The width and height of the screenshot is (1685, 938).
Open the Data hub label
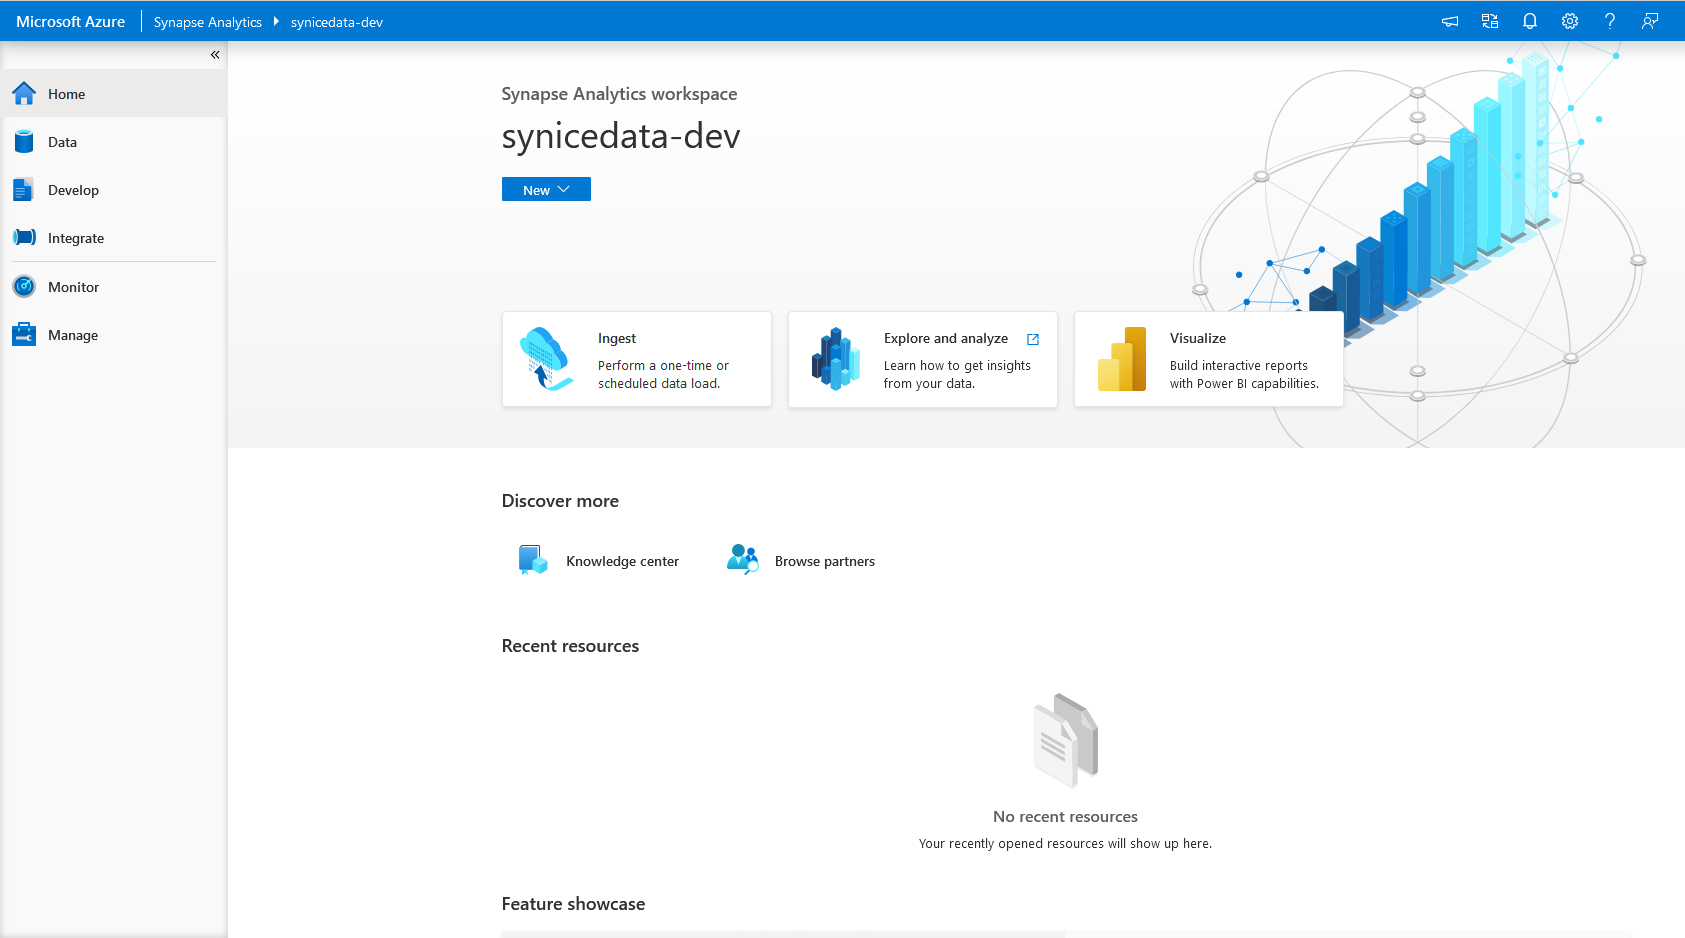coord(62,142)
